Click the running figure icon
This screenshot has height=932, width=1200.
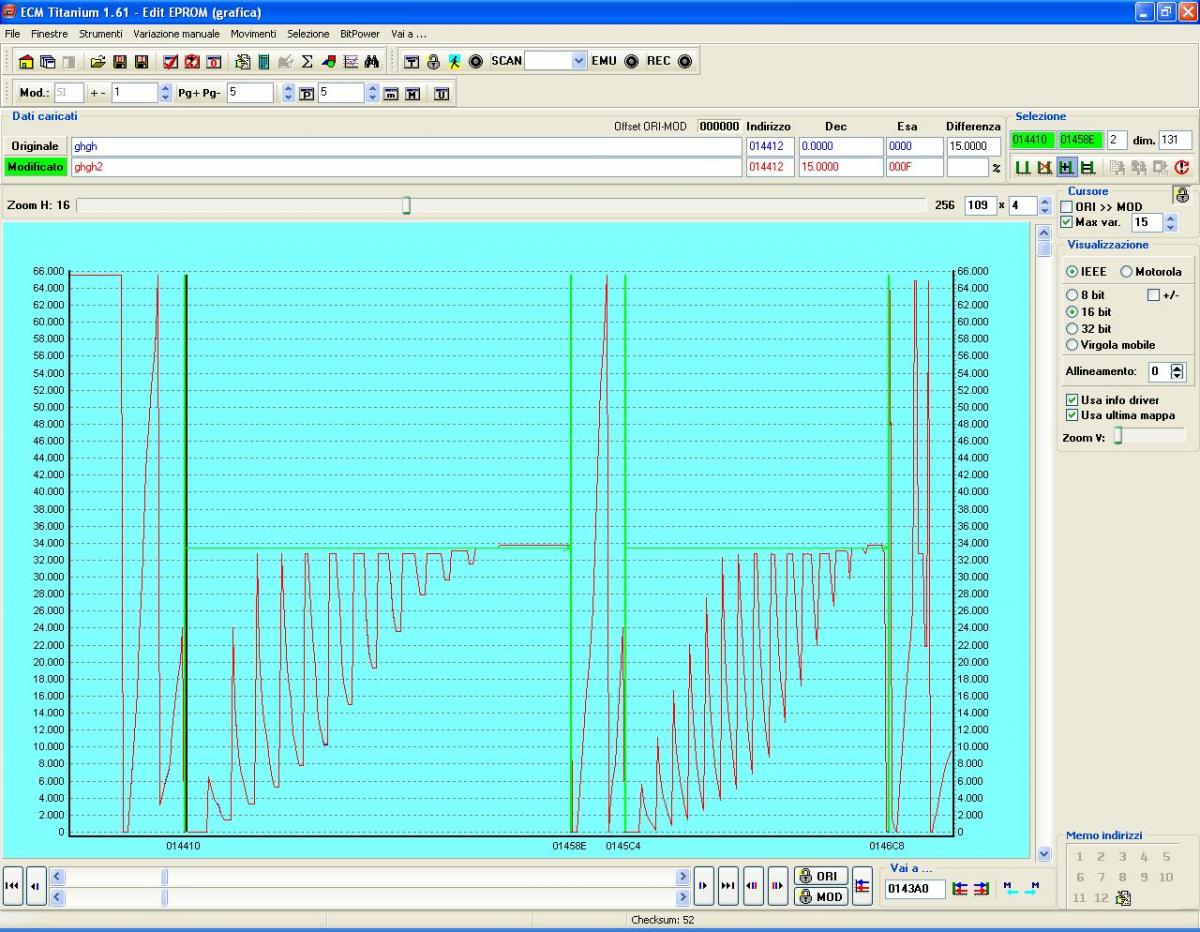(454, 62)
